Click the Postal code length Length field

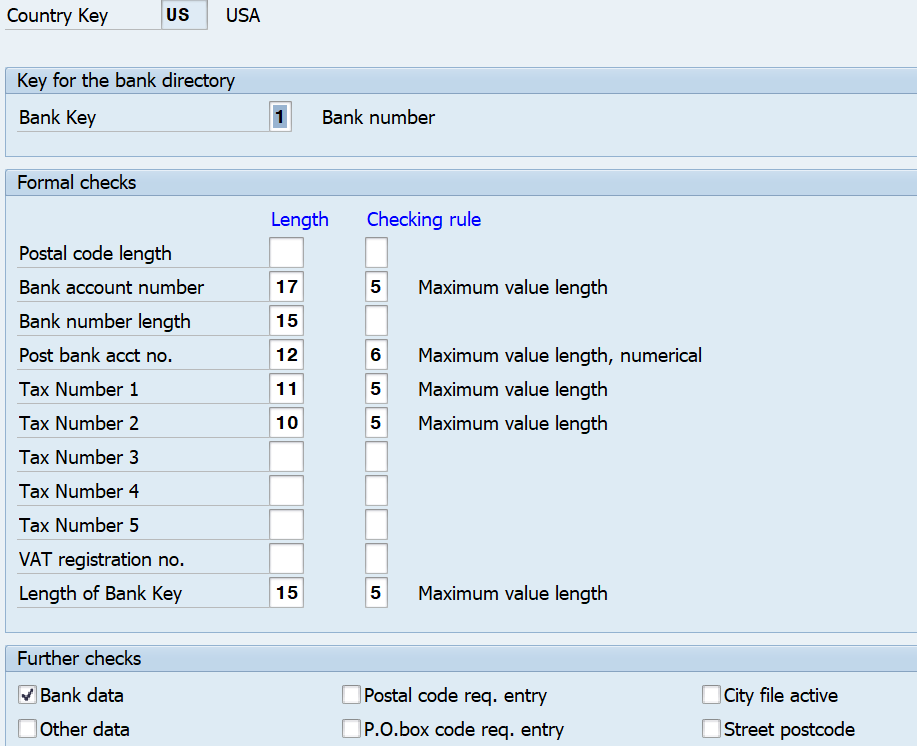(x=286, y=253)
